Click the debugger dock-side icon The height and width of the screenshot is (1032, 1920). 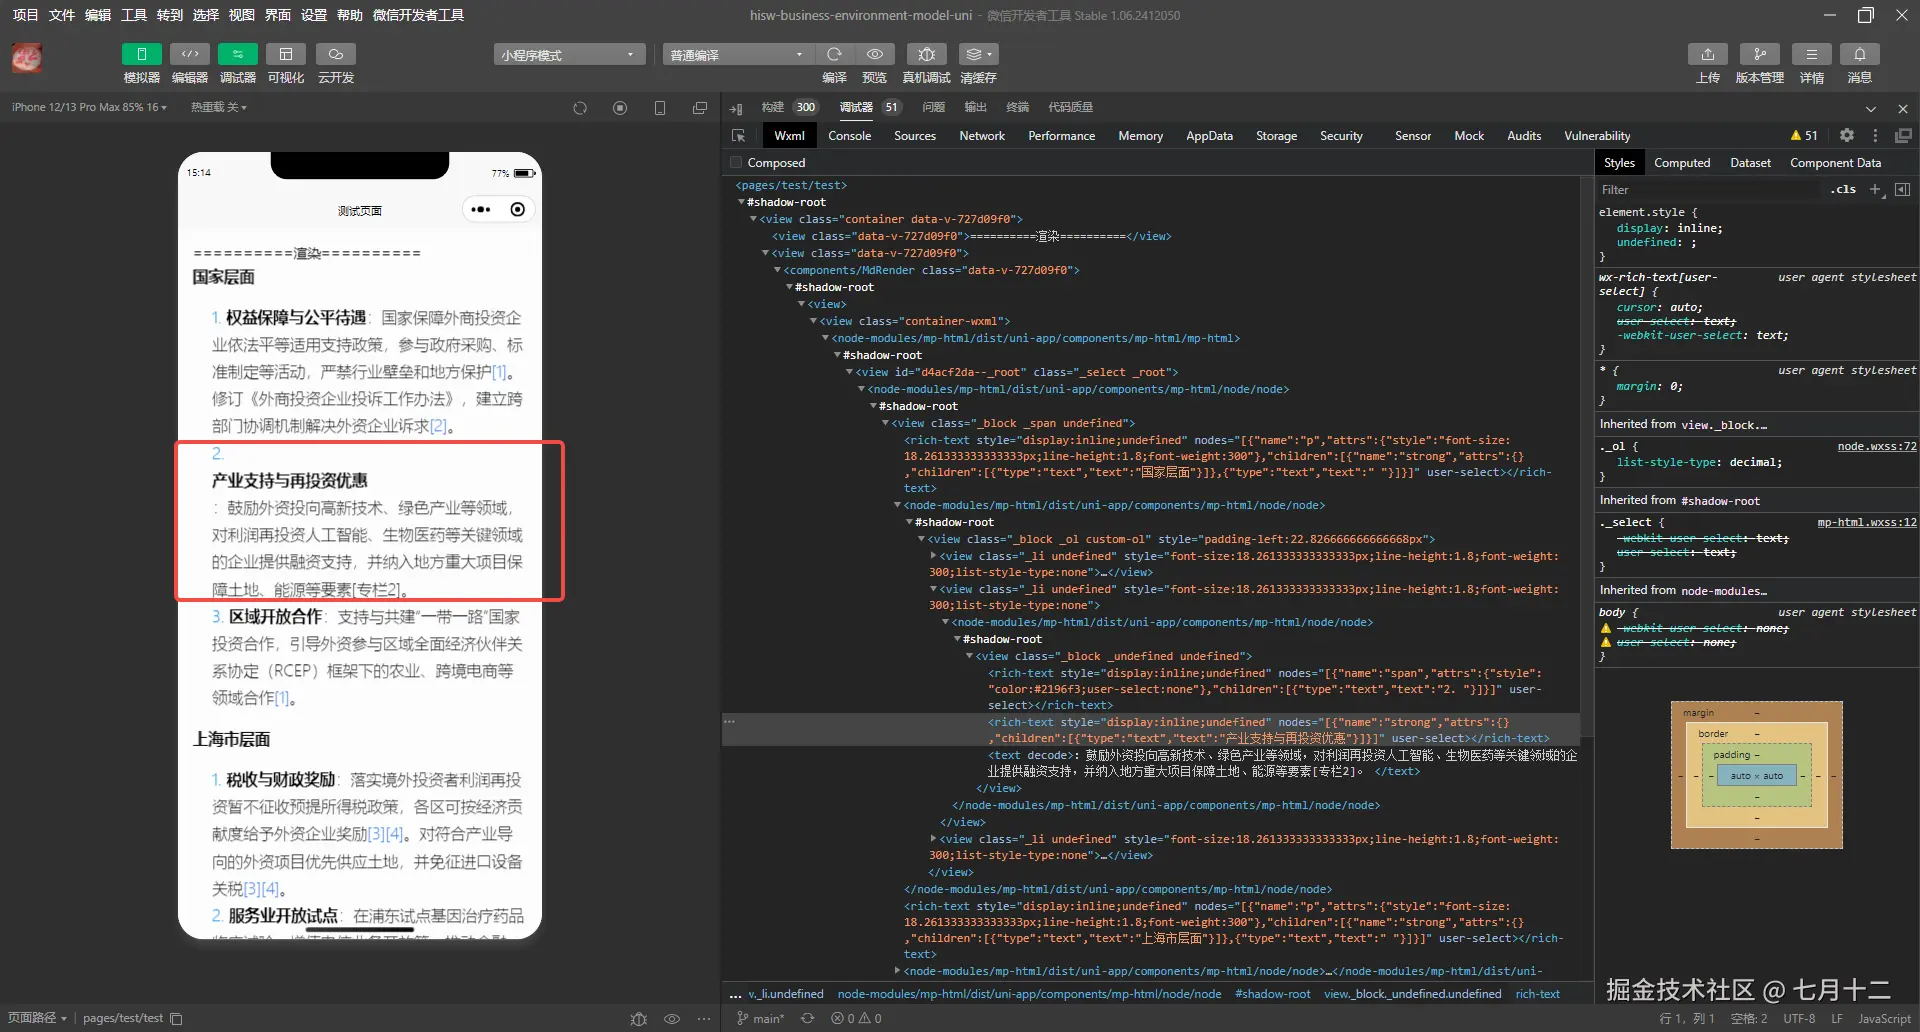tap(1903, 136)
